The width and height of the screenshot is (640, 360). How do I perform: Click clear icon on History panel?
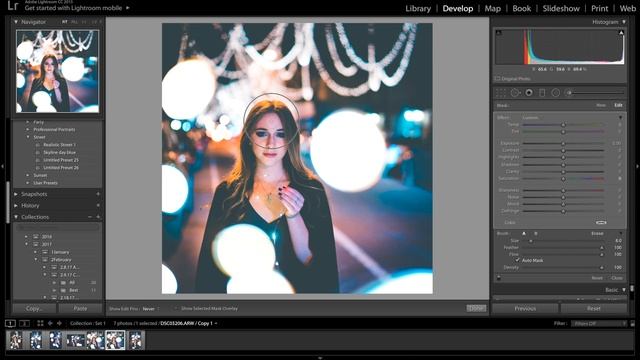[x=98, y=205]
